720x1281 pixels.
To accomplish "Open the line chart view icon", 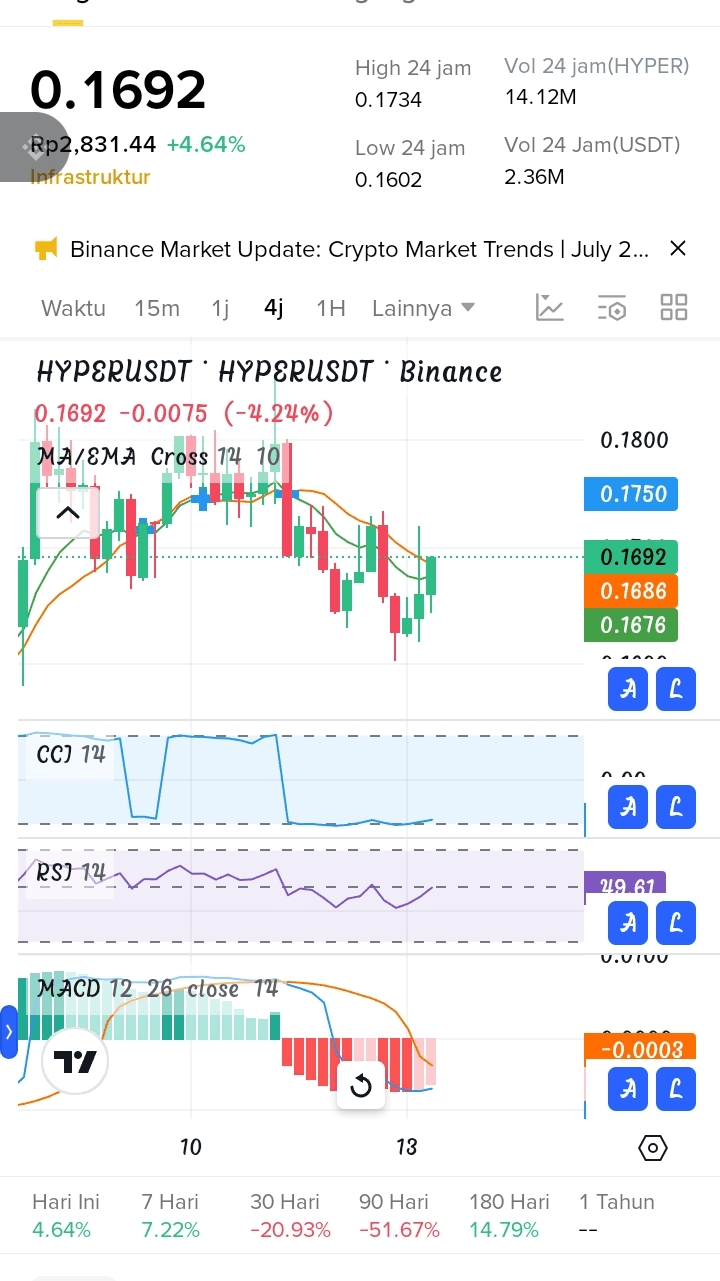I will (x=550, y=307).
